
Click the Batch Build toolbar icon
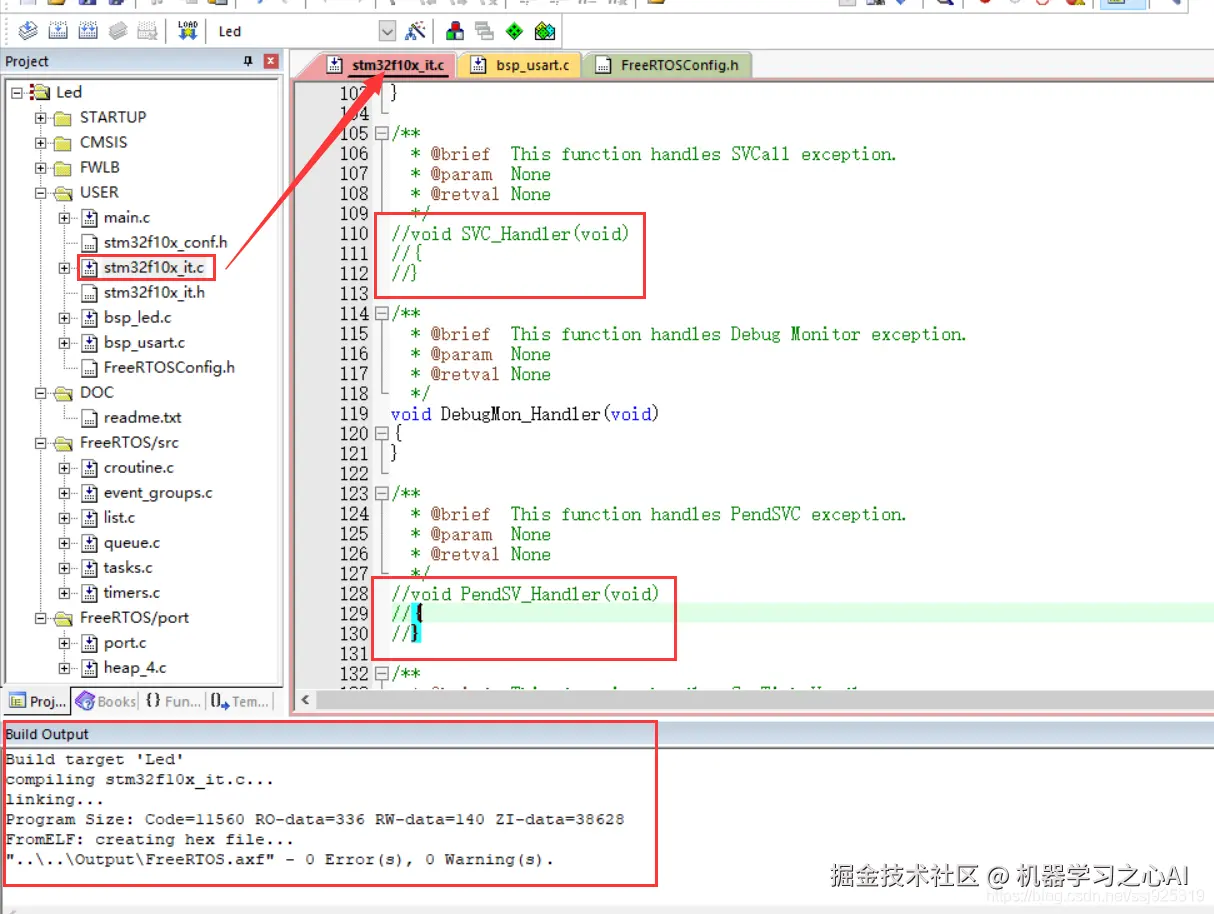[x=118, y=31]
